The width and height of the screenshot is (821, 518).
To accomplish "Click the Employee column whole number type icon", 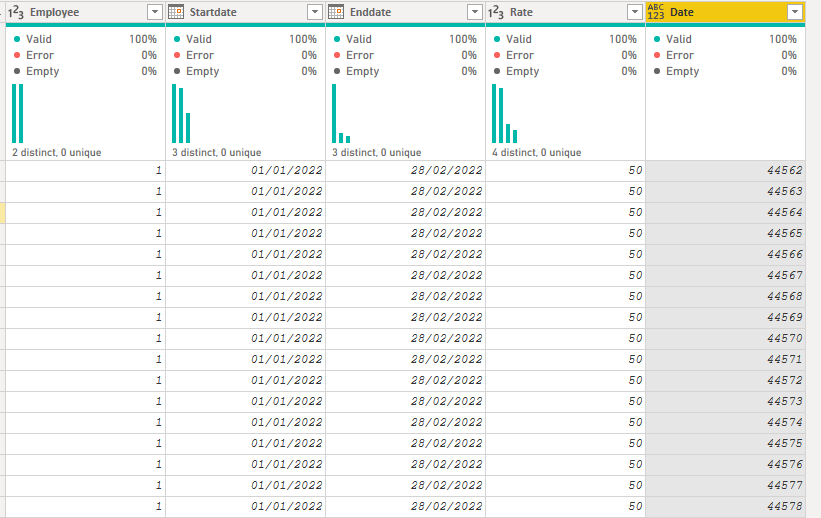I will (16, 12).
